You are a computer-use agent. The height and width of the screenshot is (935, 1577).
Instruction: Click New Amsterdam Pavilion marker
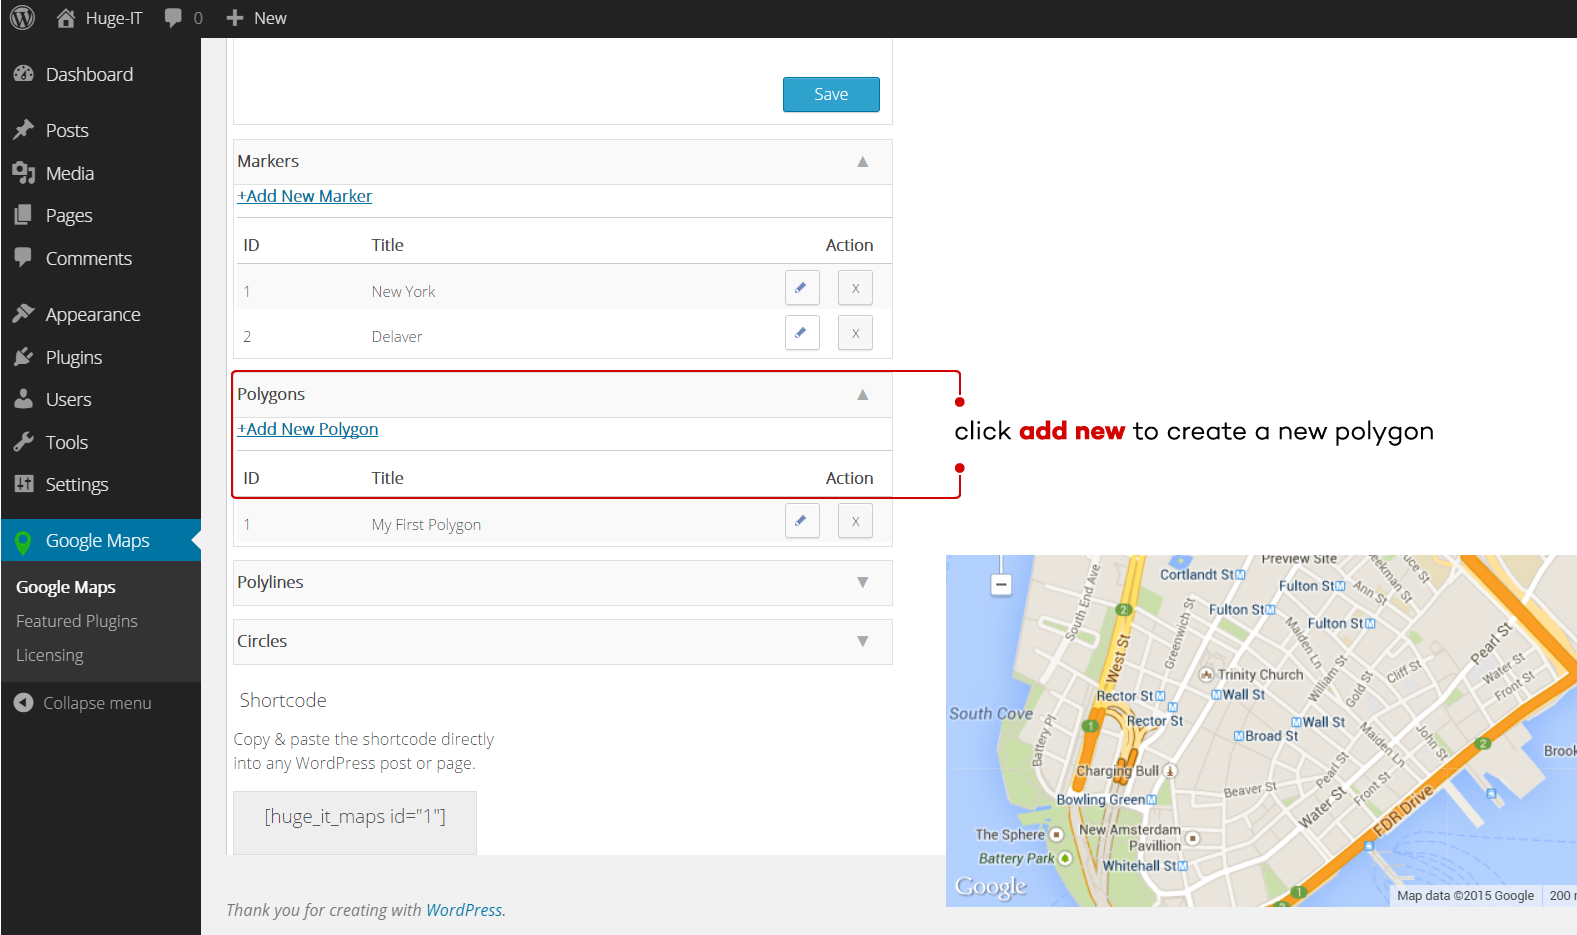1192,838
